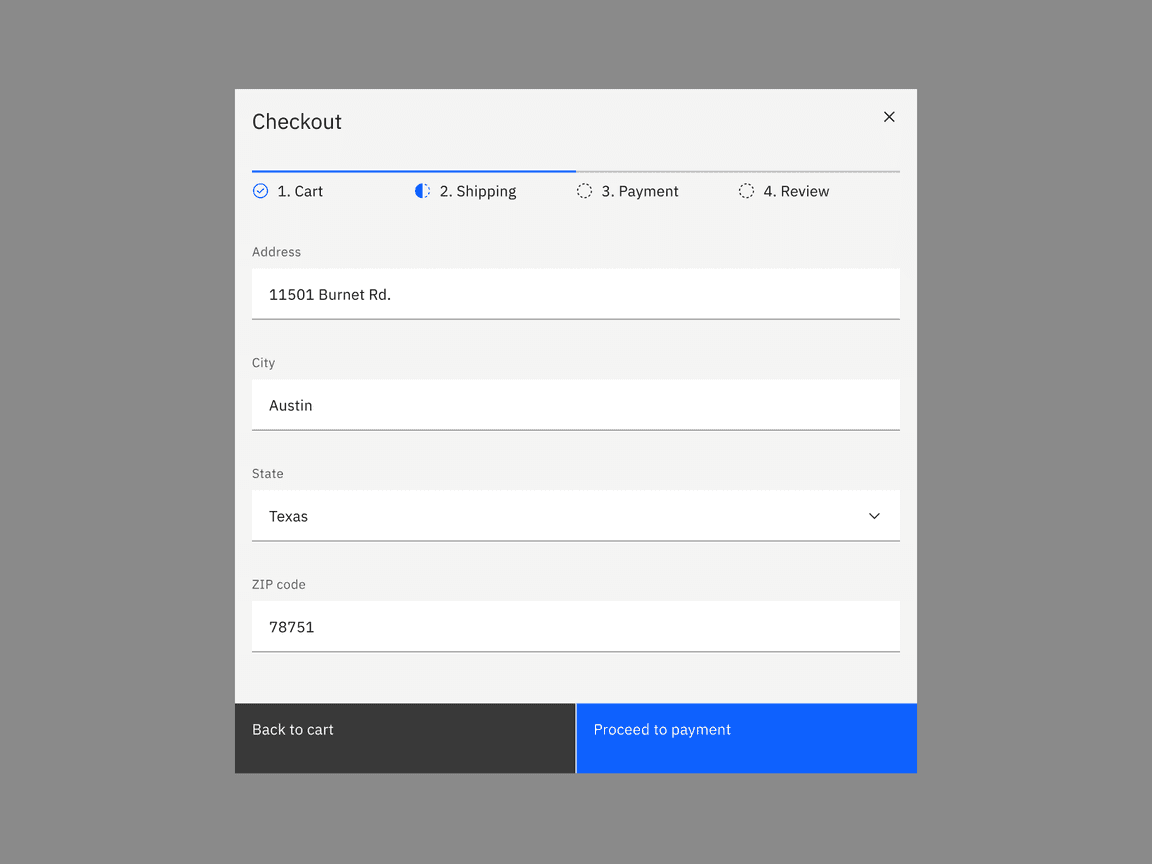Go to the "3. Payment" step
Image resolution: width=1152 pixels, height=864 pixels.
(x=640, y=191)
